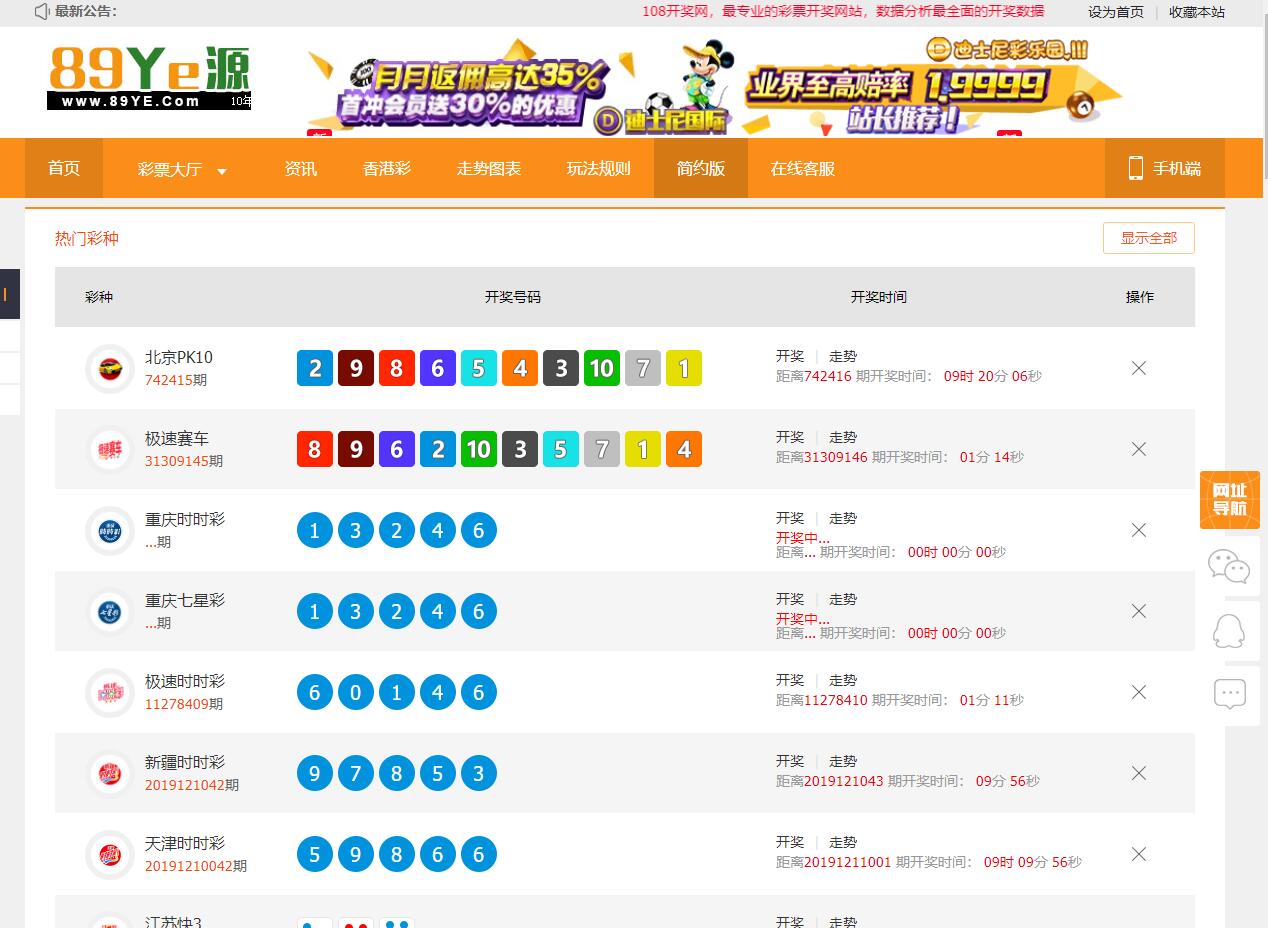Click the 天津时时彩 logo icon

coord(110,854)
